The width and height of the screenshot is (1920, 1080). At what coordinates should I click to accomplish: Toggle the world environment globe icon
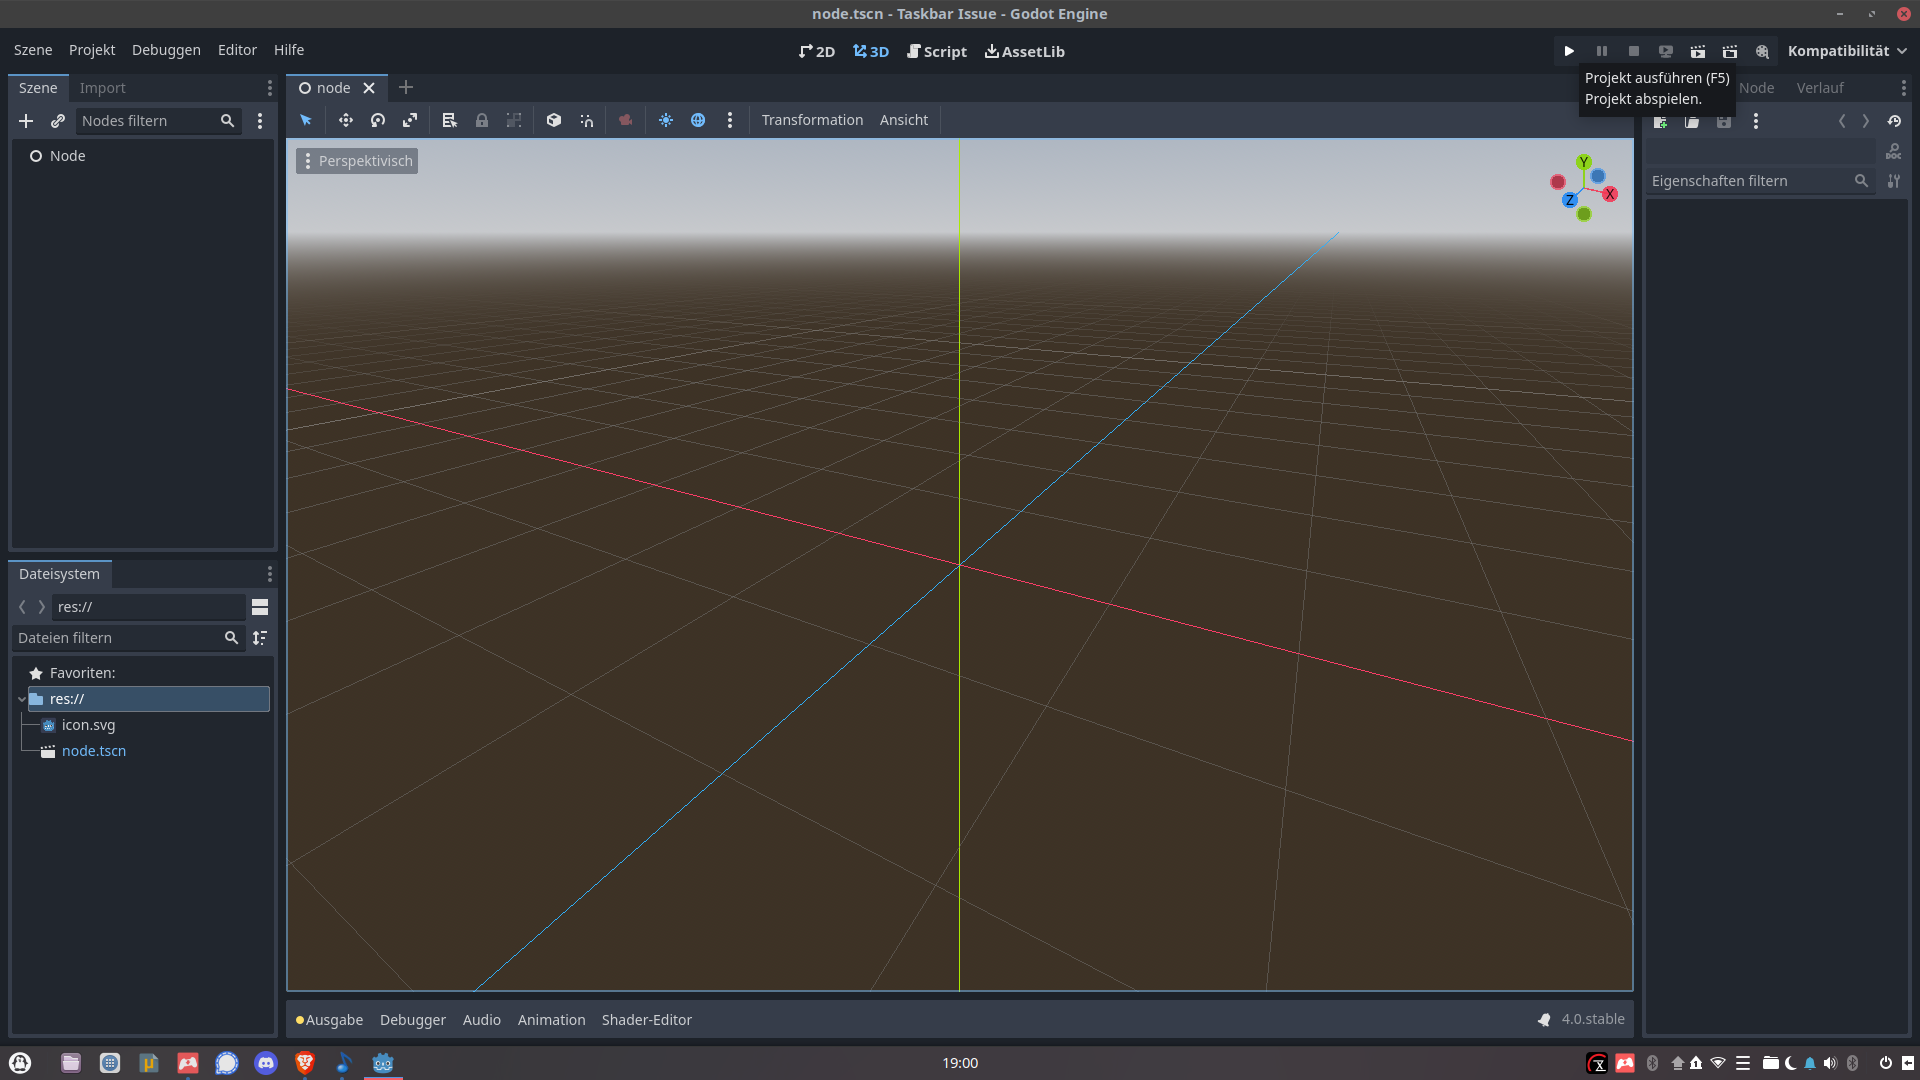coord(698,120)
